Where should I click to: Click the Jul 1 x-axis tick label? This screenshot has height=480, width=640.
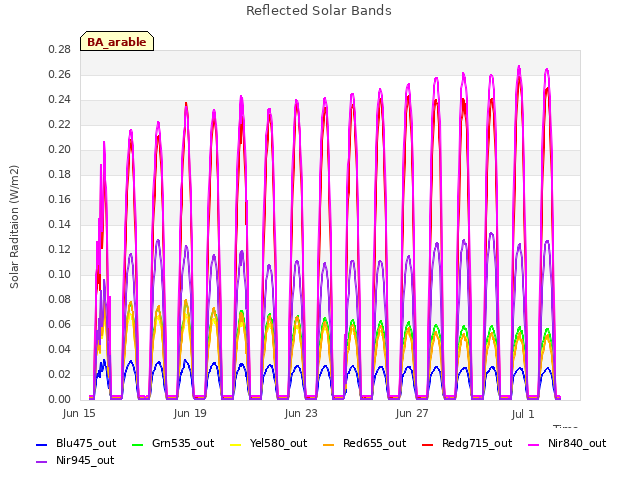pyautogui.click(x=523, y=414)
